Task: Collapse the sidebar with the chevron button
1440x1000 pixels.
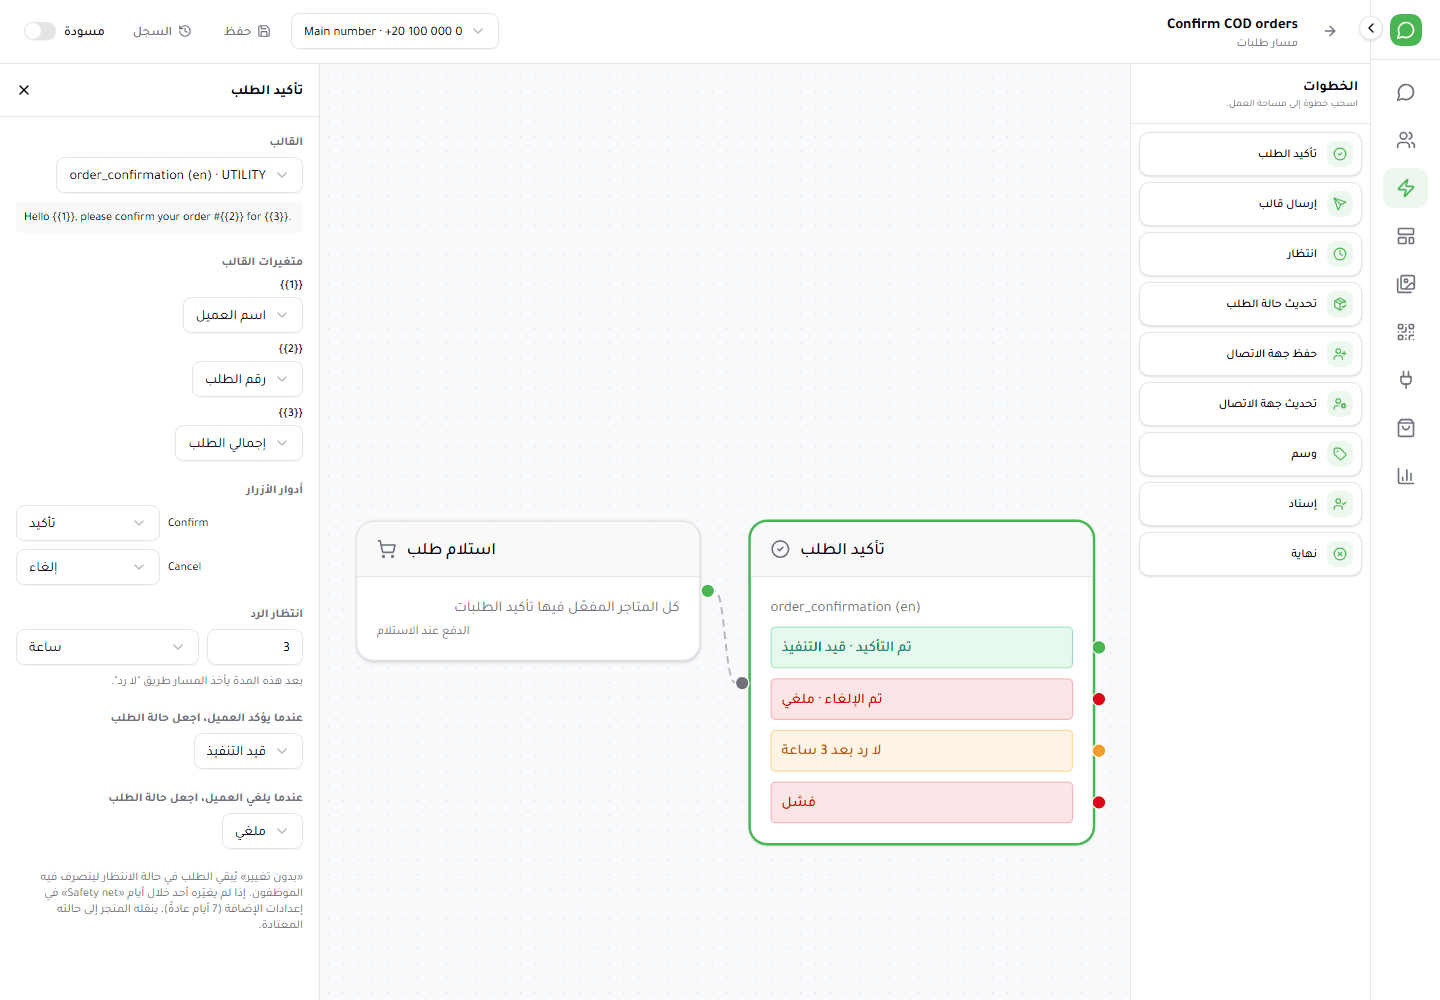Action: (1371, 29)
